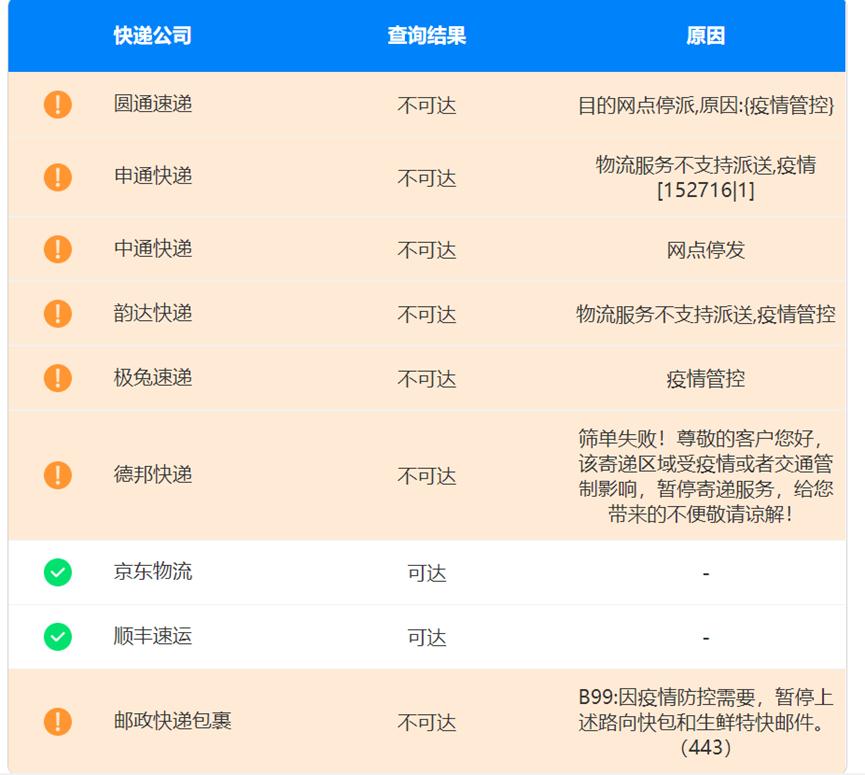Click the warning icon for 邮政快递包裹
This screenshot has height=775, width=865.
[58, 721]
